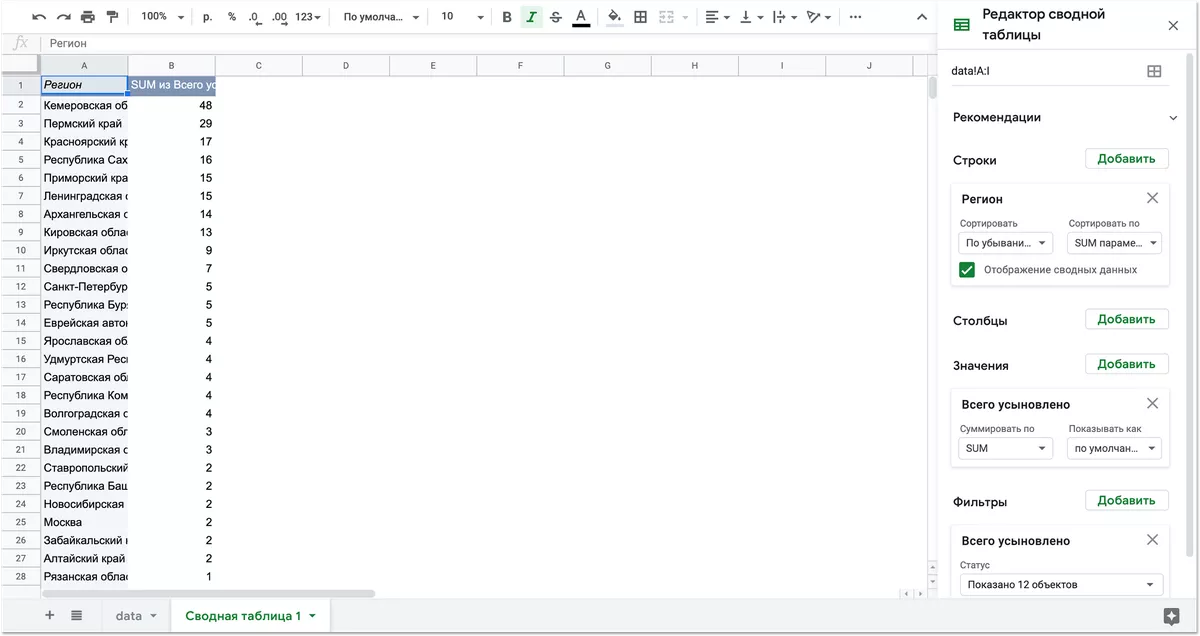The height and width of the screenshot is (636, 1200).
Task: Add a new sheet
Action: 49,616
